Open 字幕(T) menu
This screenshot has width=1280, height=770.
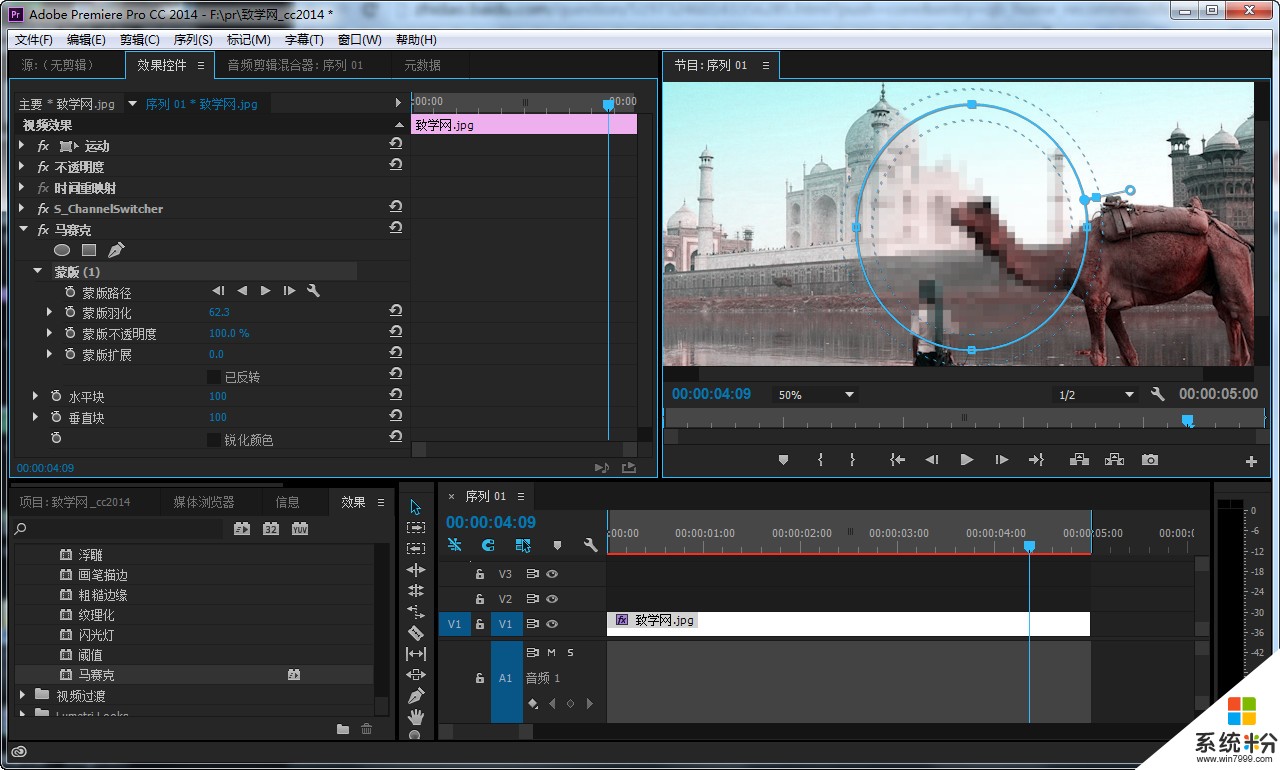click(x=304, y=40)
